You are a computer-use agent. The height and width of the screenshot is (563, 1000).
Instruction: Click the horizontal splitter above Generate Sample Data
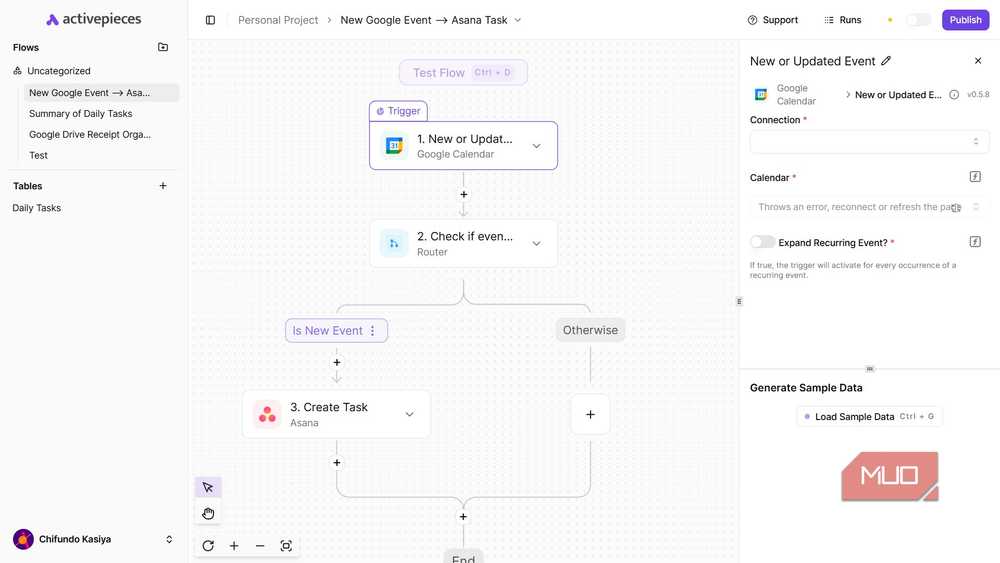click(870, 369)
